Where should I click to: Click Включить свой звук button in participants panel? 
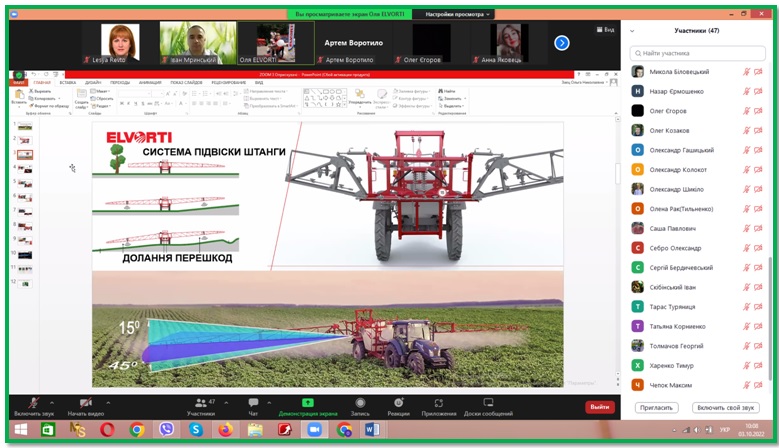click(x=725, y=408)
